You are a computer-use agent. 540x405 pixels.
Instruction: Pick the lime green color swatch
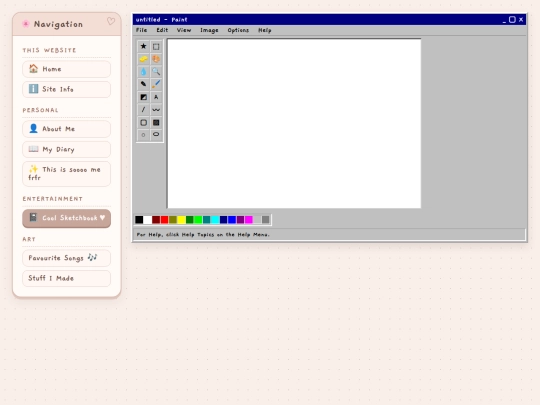[198, 220]
